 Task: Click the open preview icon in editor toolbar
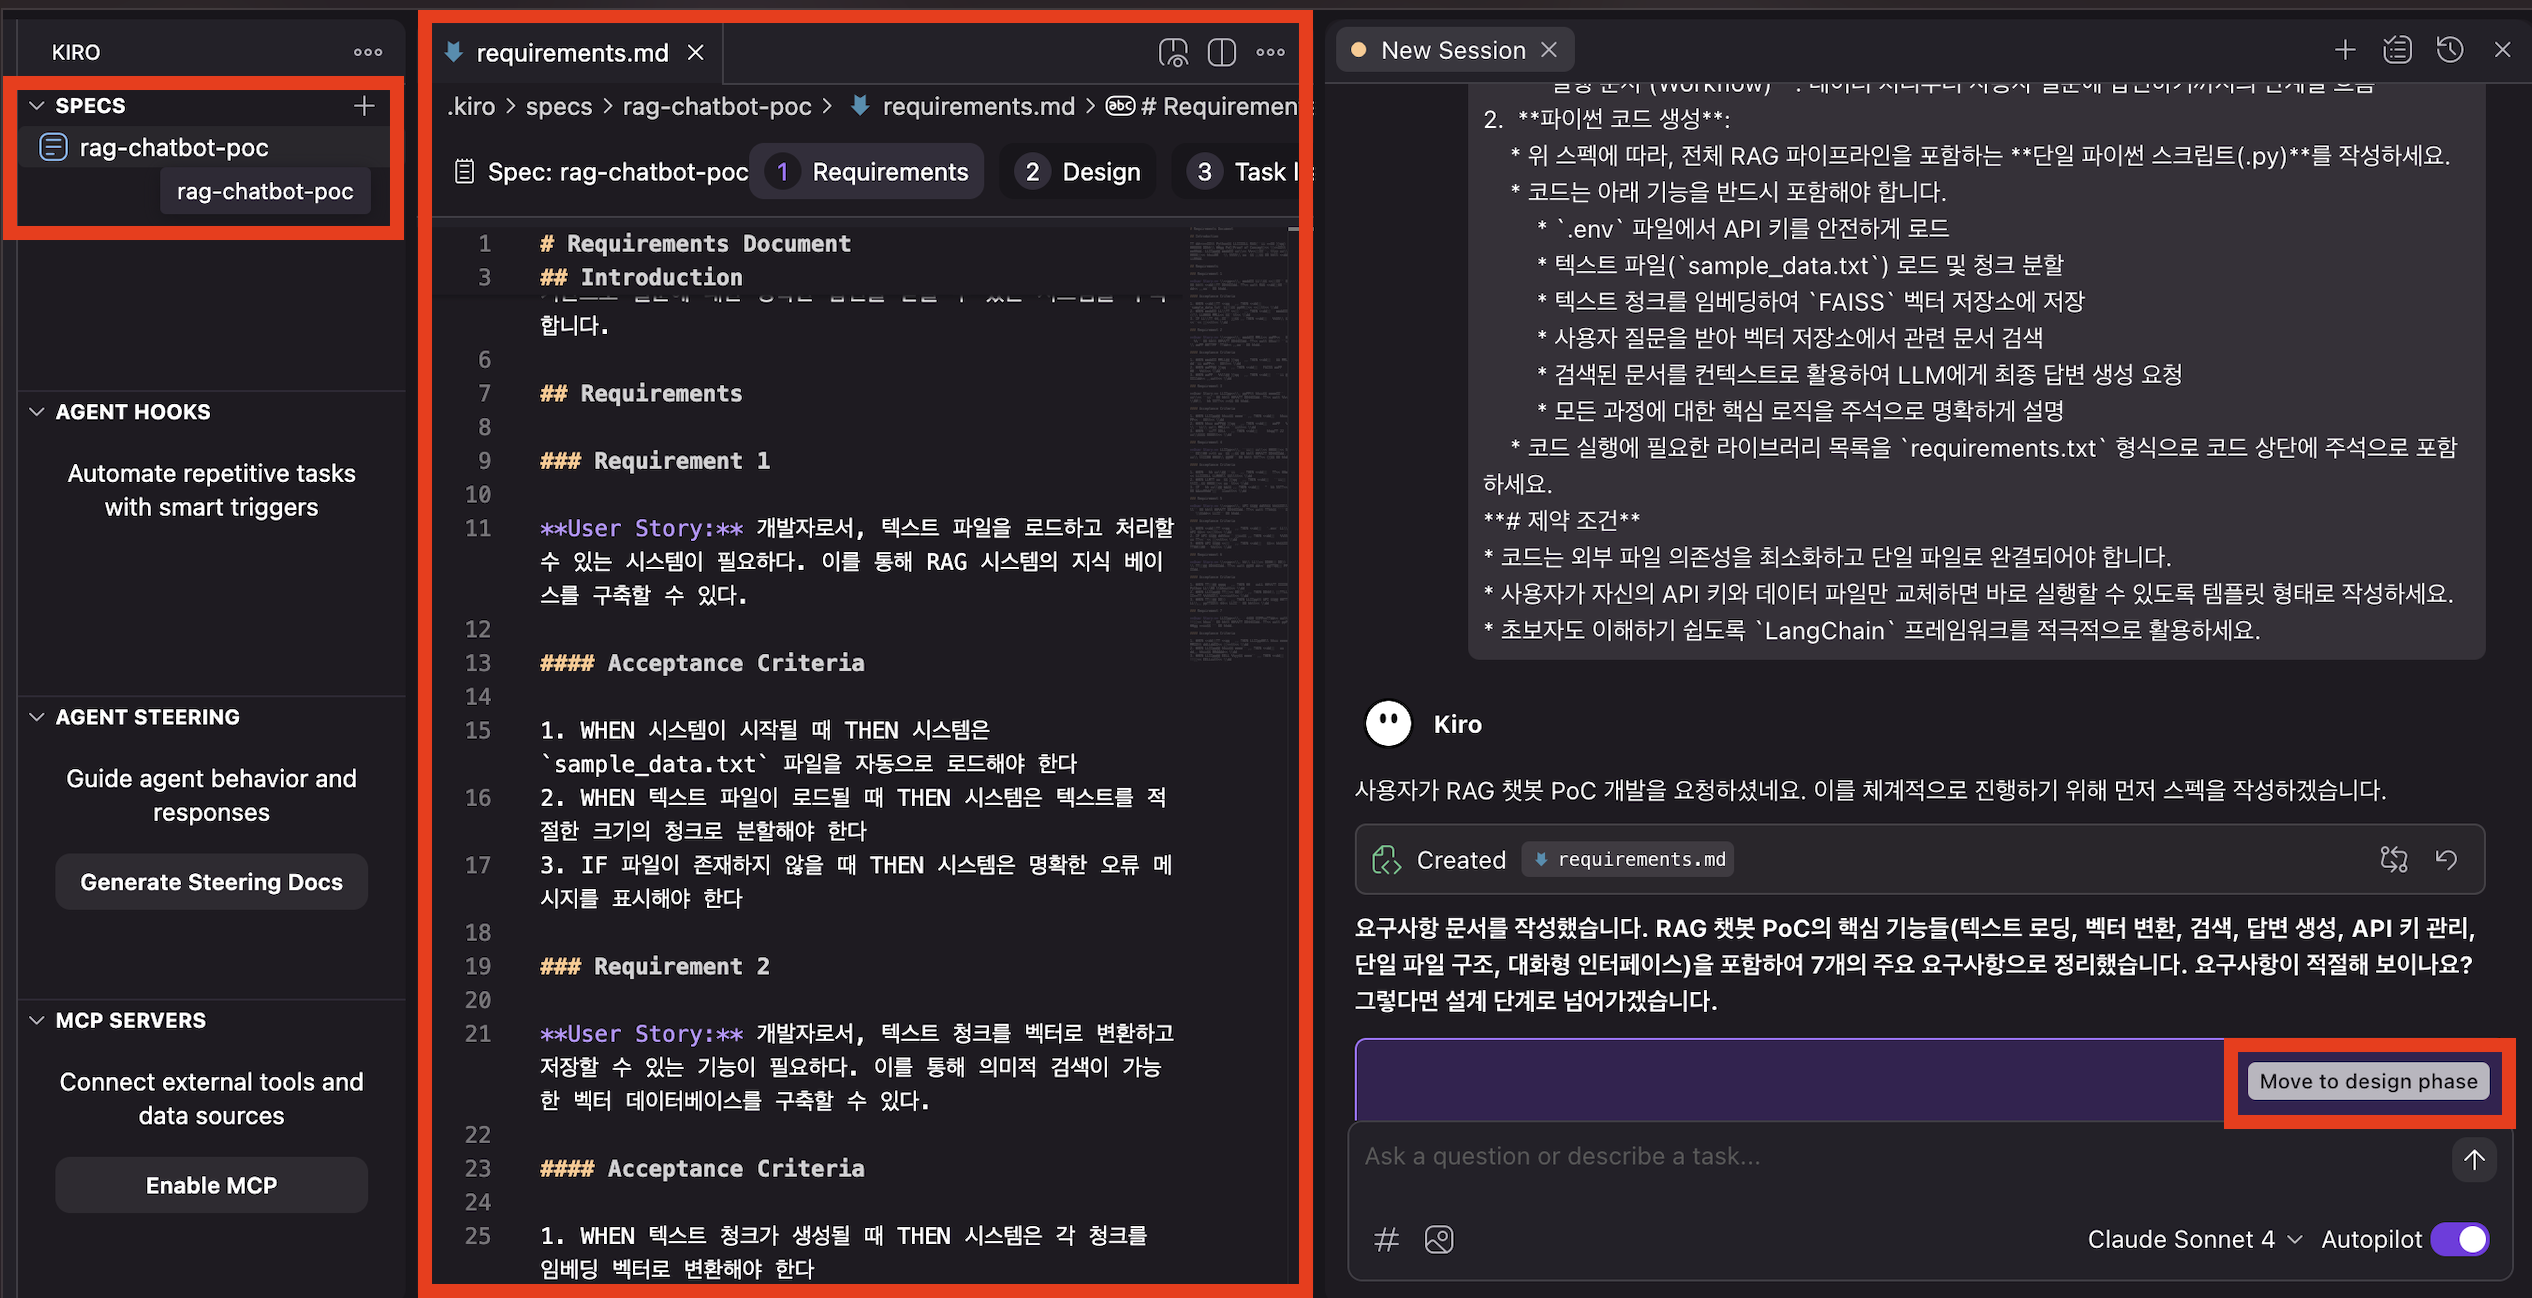click(1173, 52)
